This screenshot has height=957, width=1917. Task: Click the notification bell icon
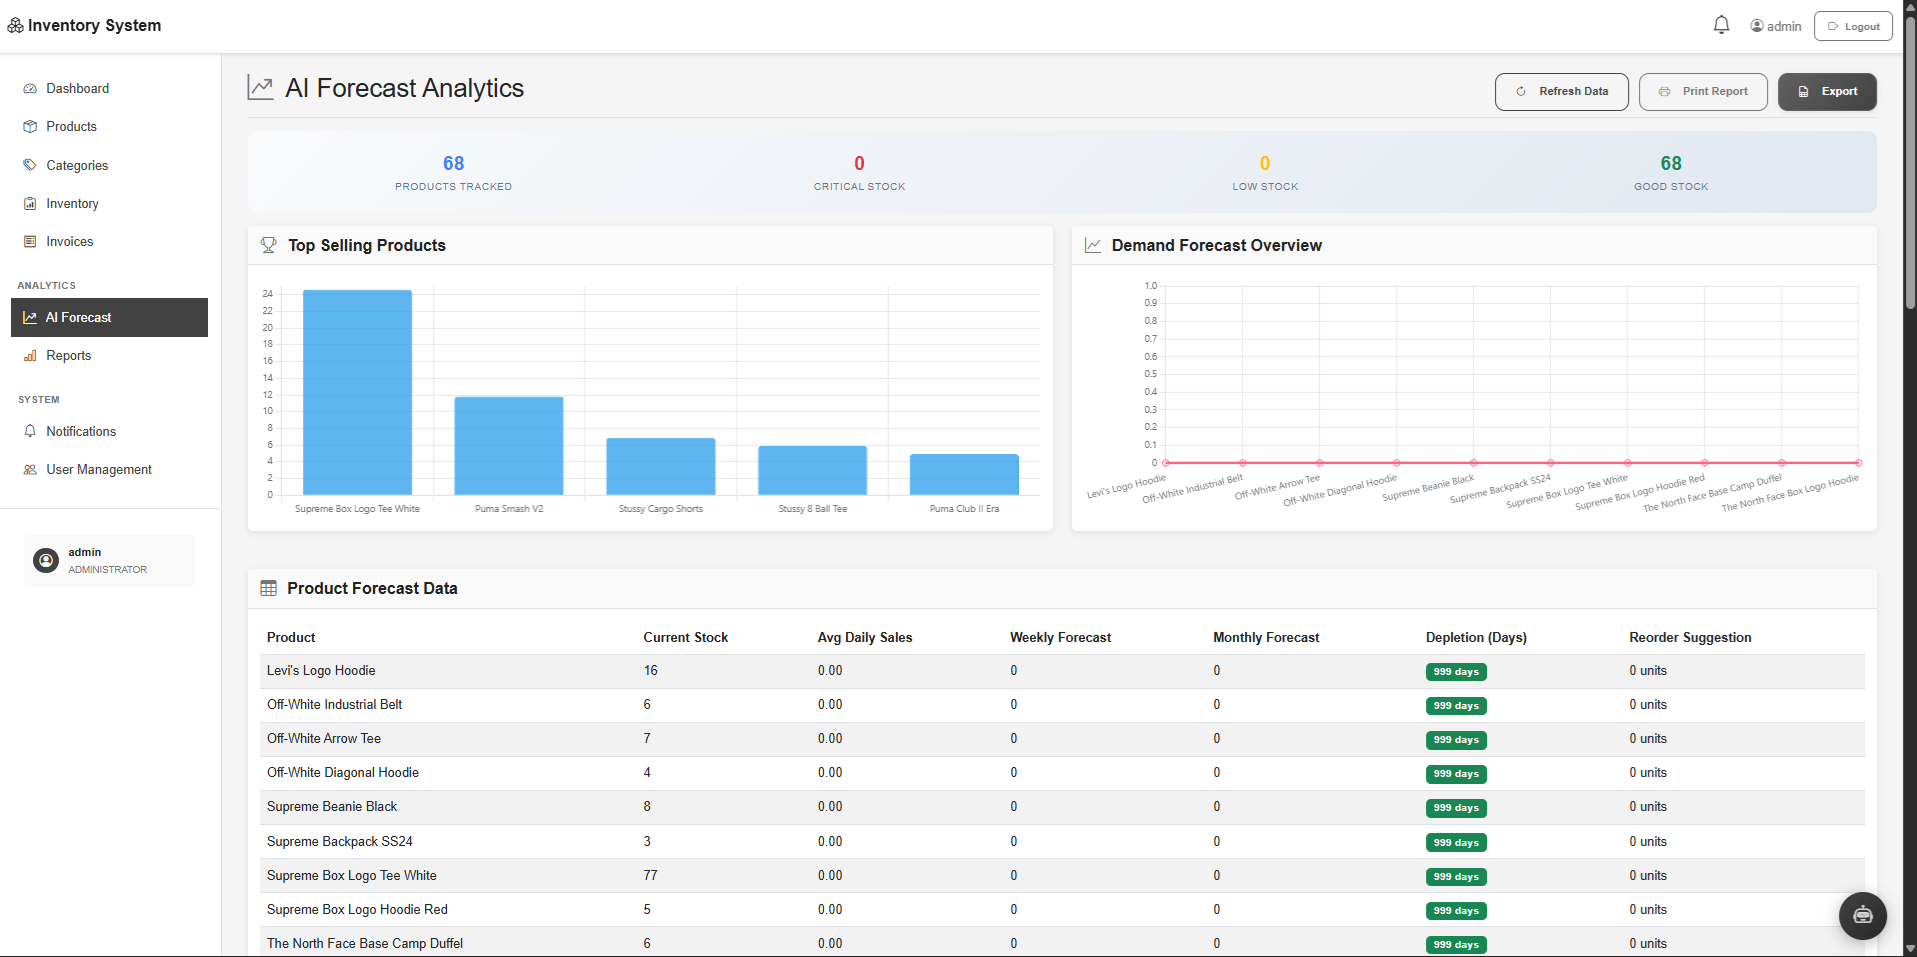tap(1721, 25)
